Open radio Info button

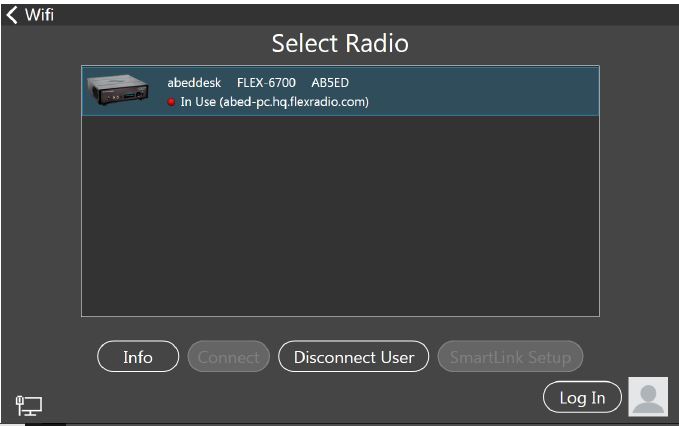click(138, 356)
